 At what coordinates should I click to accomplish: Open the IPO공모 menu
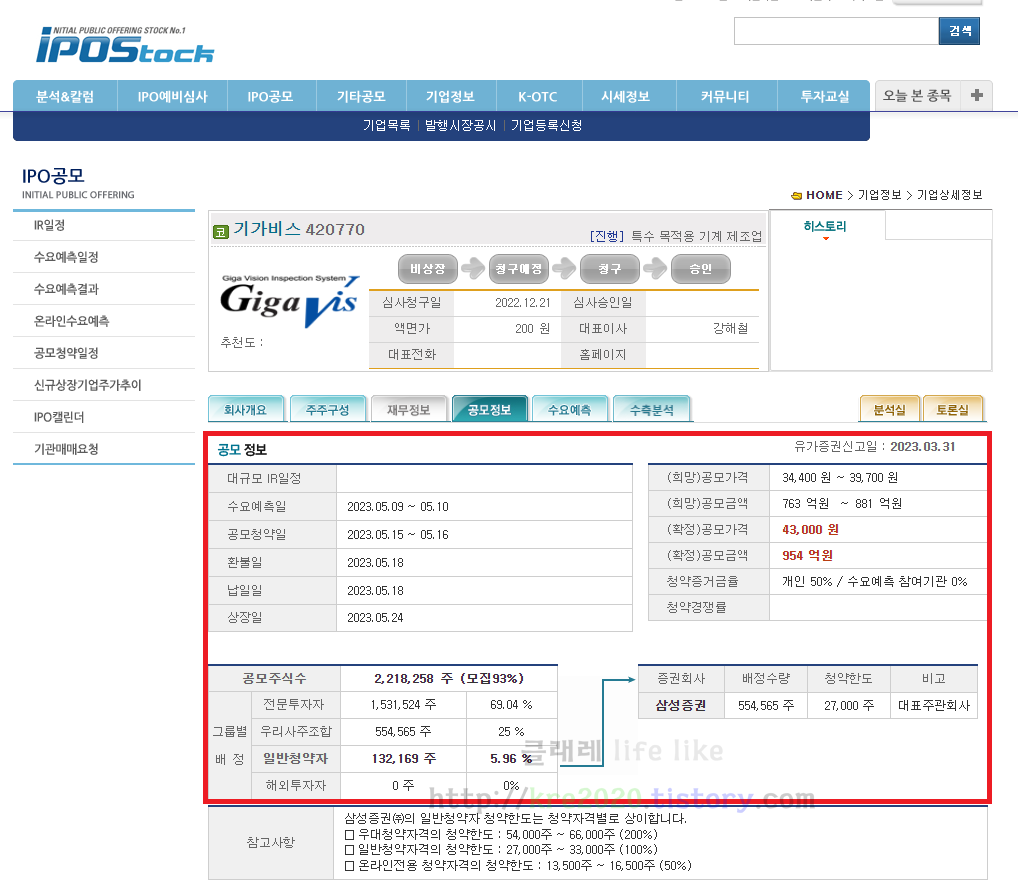[271, 96]
